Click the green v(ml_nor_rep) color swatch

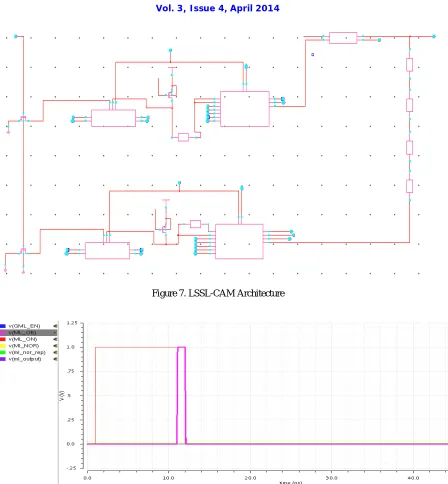[3, 352]
